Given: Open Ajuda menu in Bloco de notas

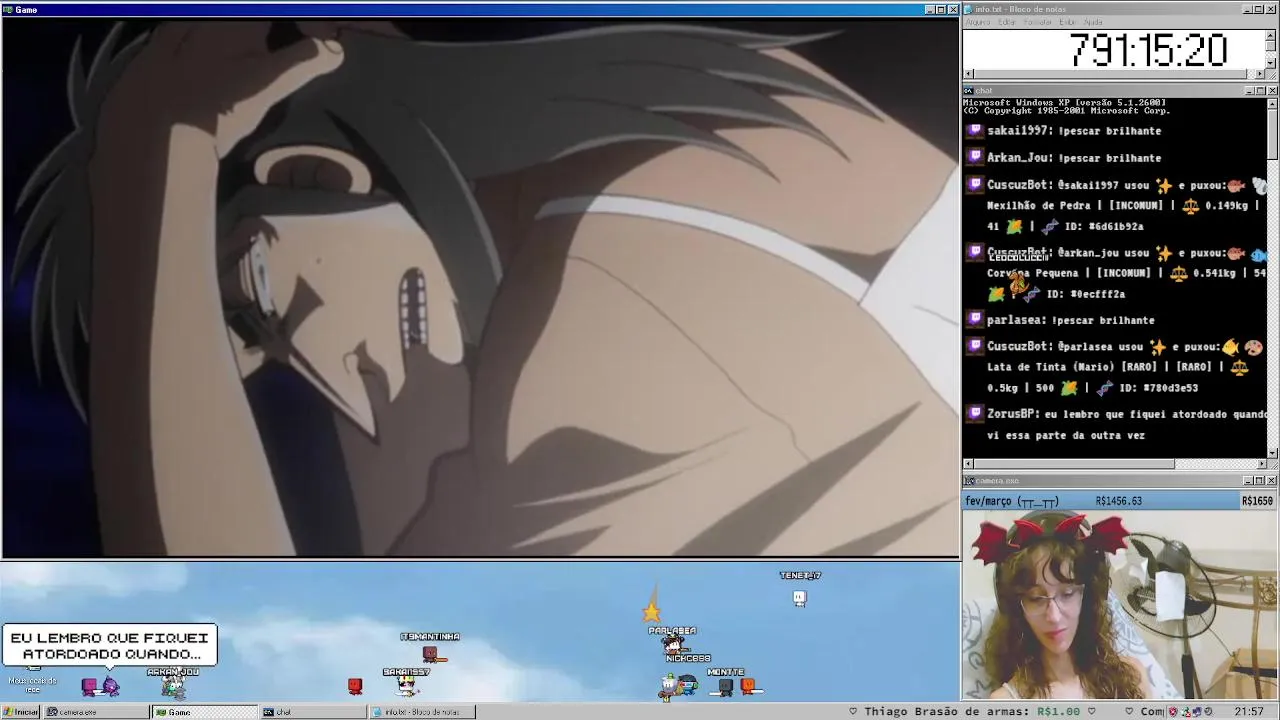Looking at the screenshot, I should click(1093, 22).
